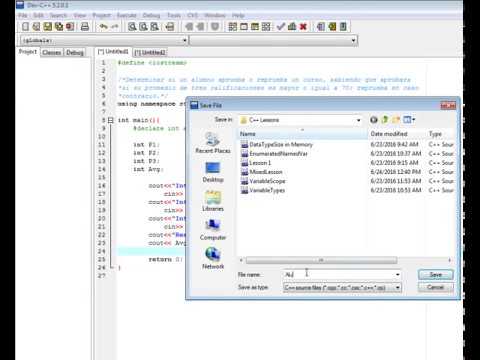Click the green Up one level icon
This screenshot has width=480, height=360.
click(385, 120)
